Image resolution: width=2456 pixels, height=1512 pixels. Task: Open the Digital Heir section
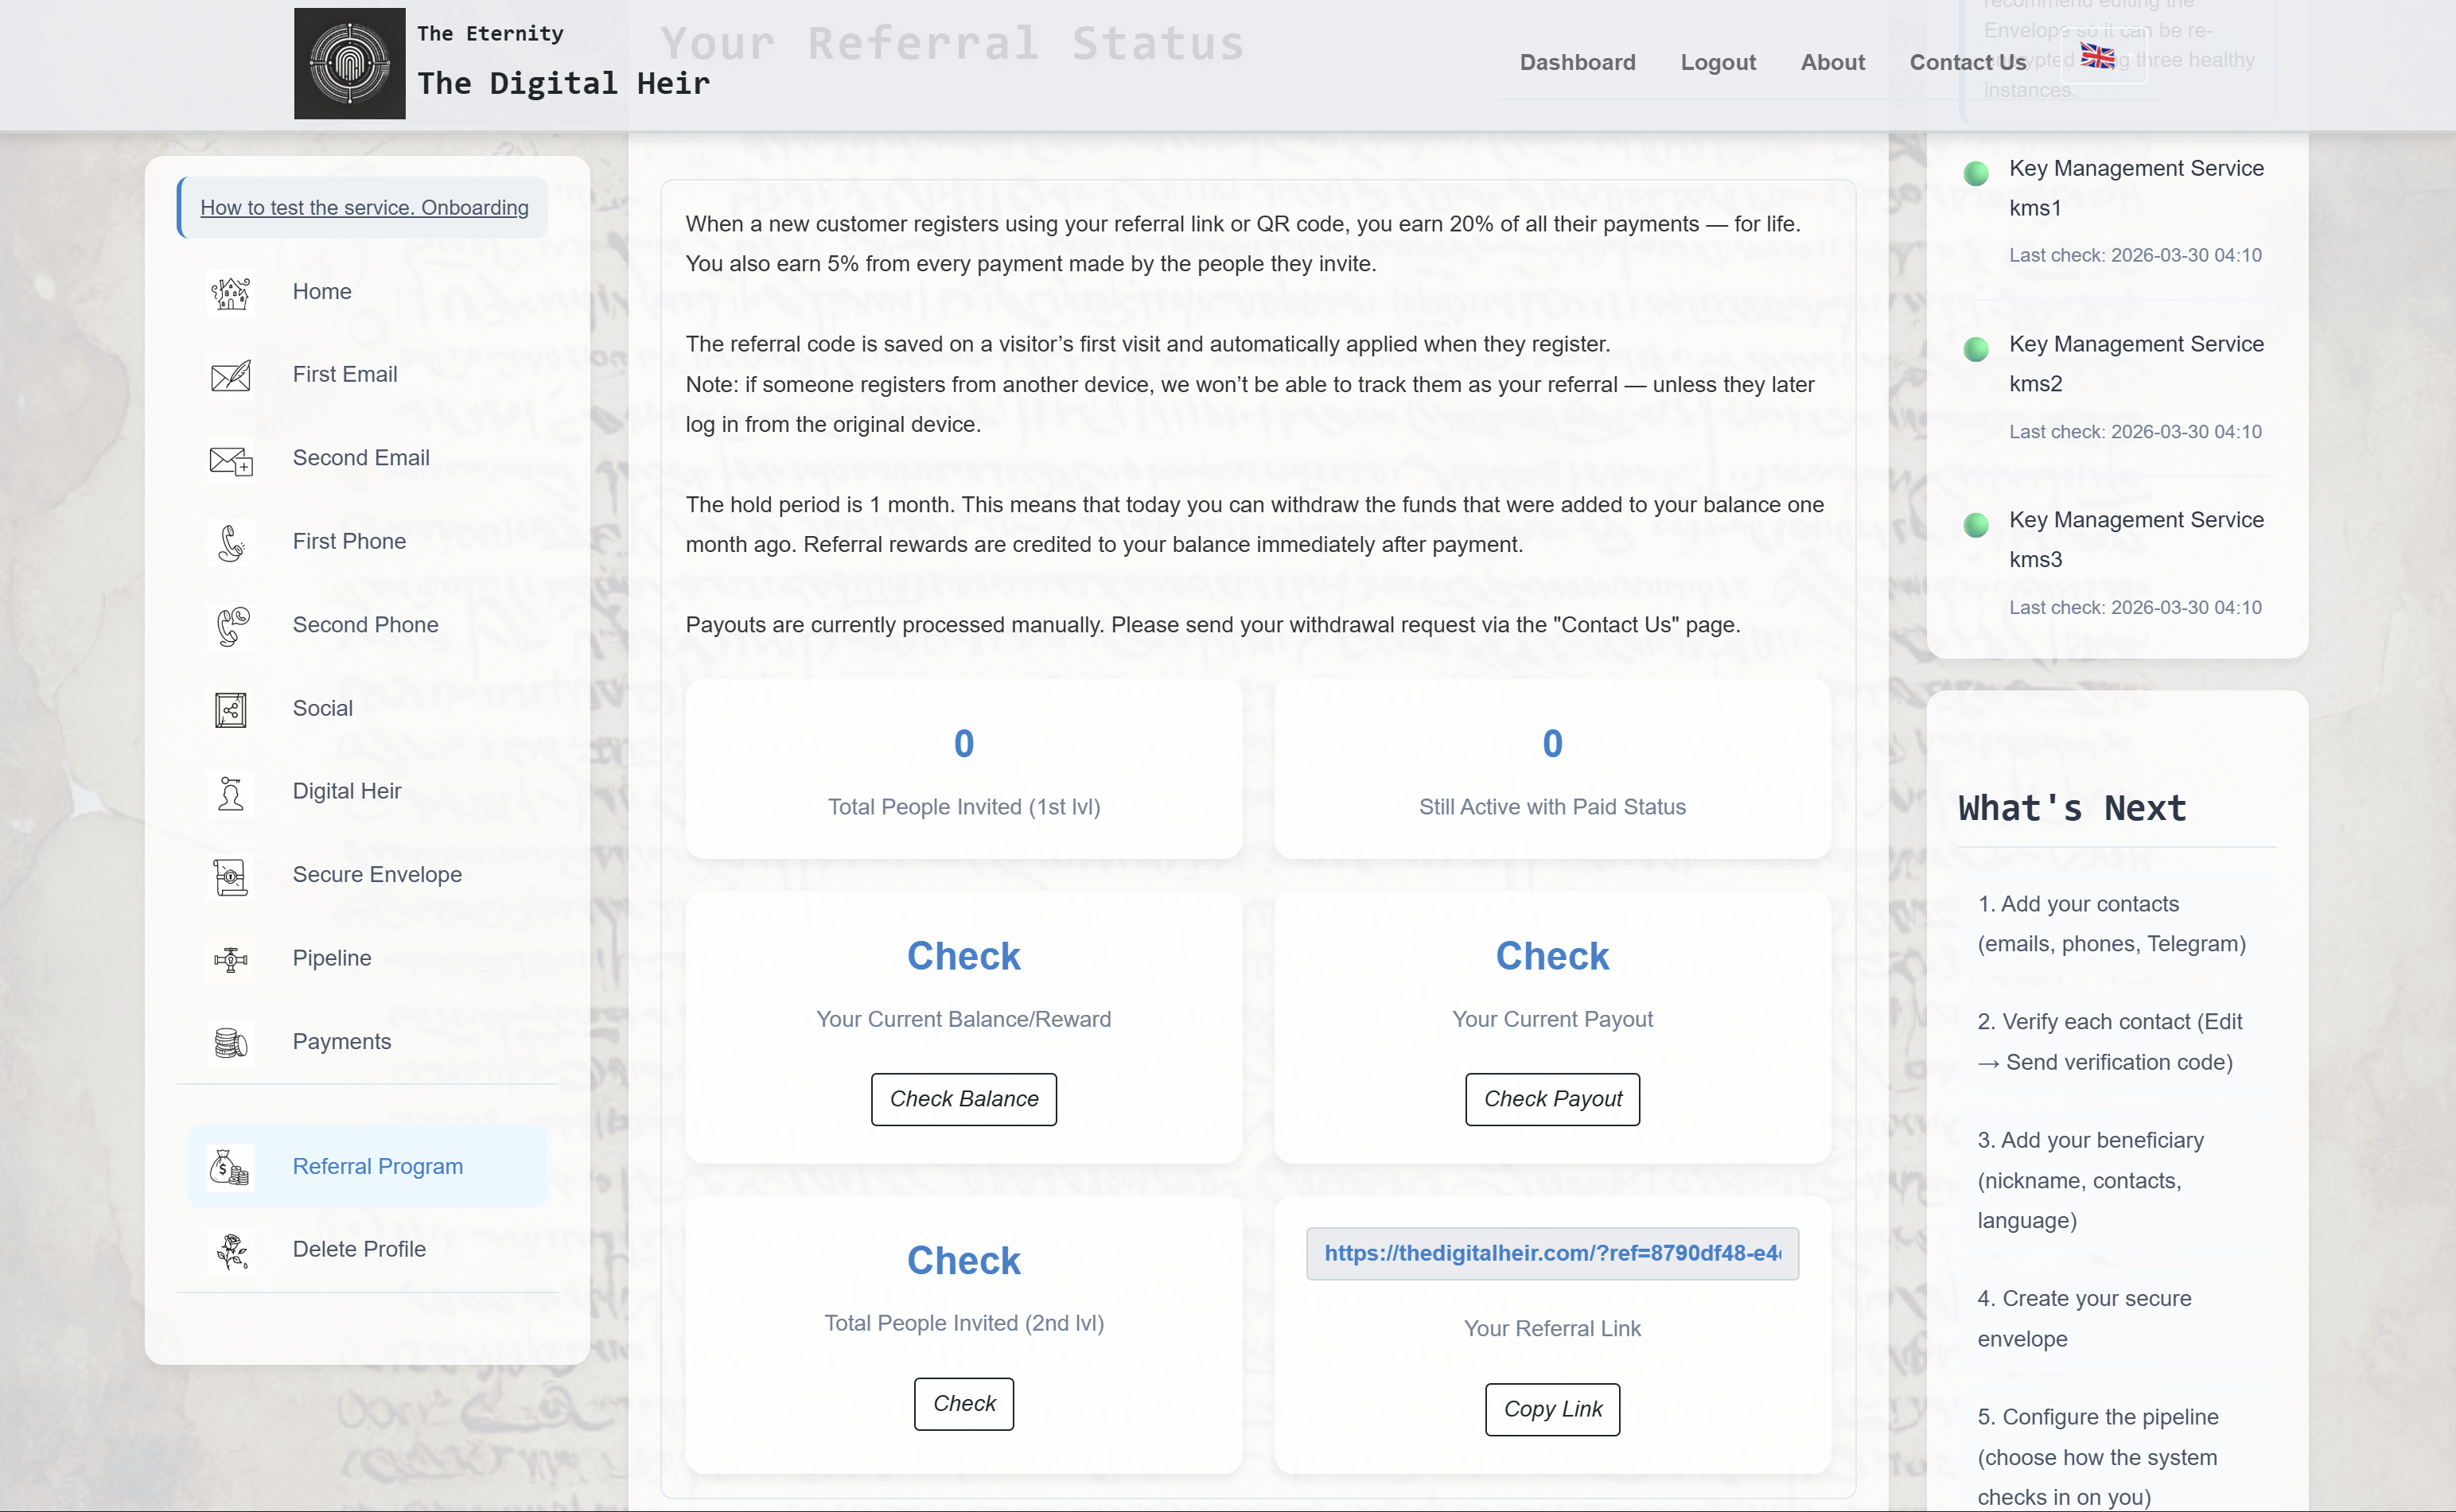point(367,792)
